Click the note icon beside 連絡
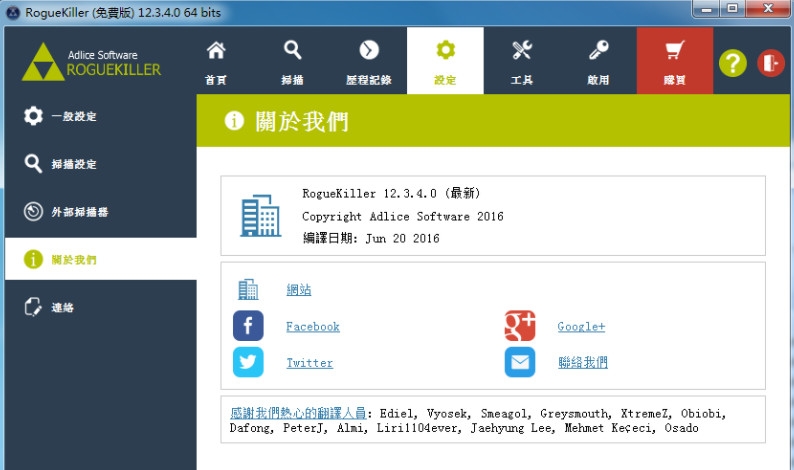Screen dimensions: 794x470 33,307
